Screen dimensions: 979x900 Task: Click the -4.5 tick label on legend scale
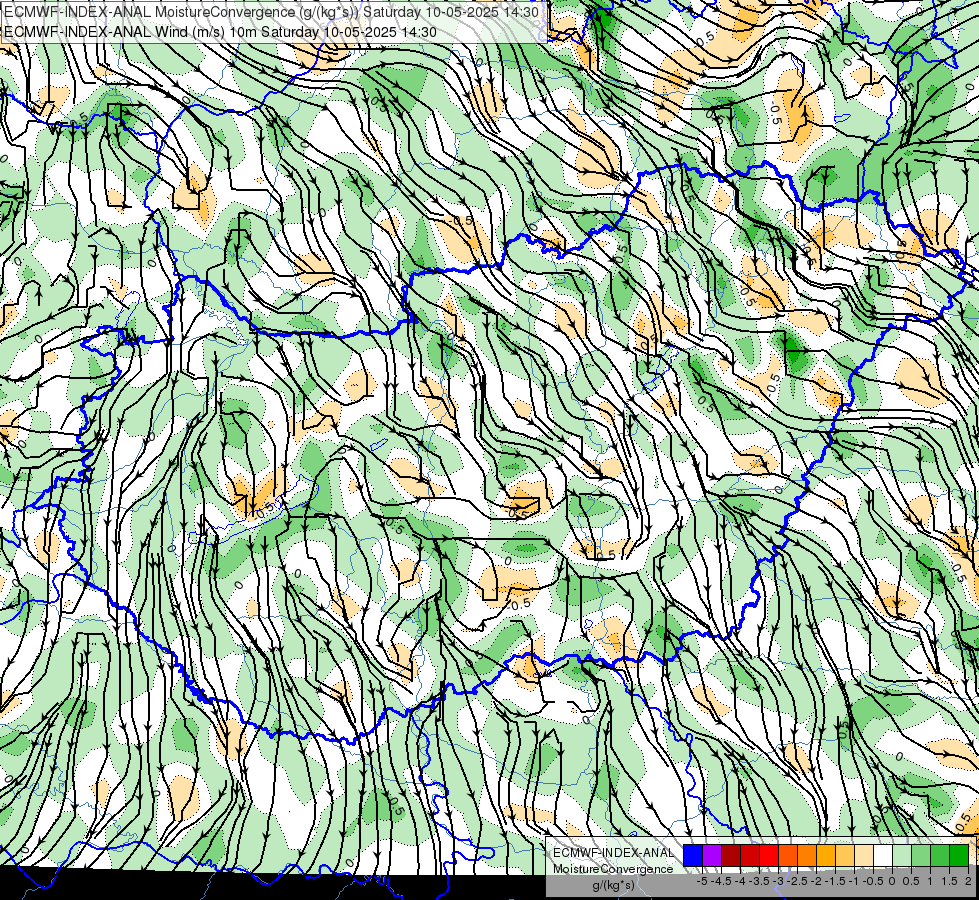[x=722, y=881]
